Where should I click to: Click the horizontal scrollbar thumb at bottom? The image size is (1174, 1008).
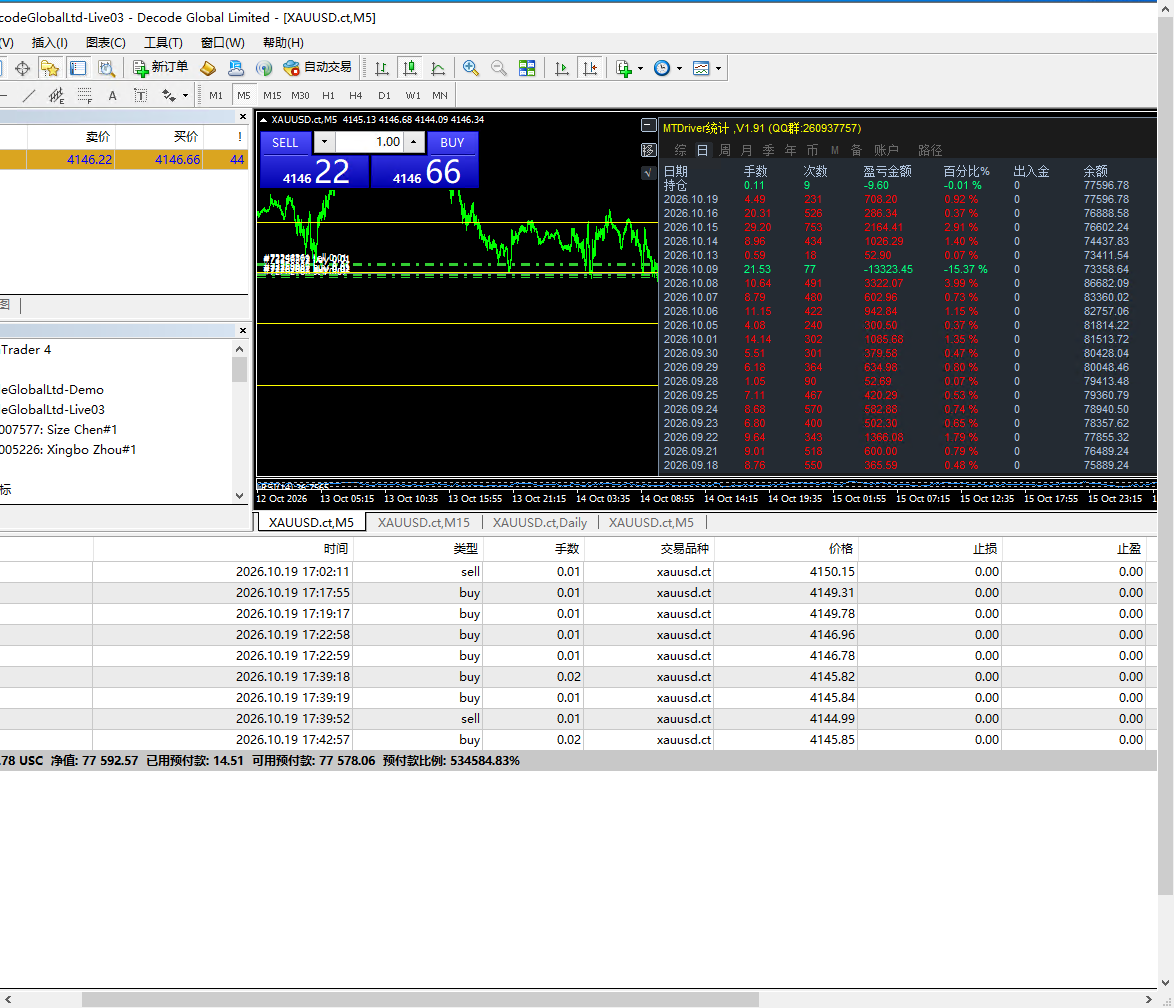coord(420,1000)
